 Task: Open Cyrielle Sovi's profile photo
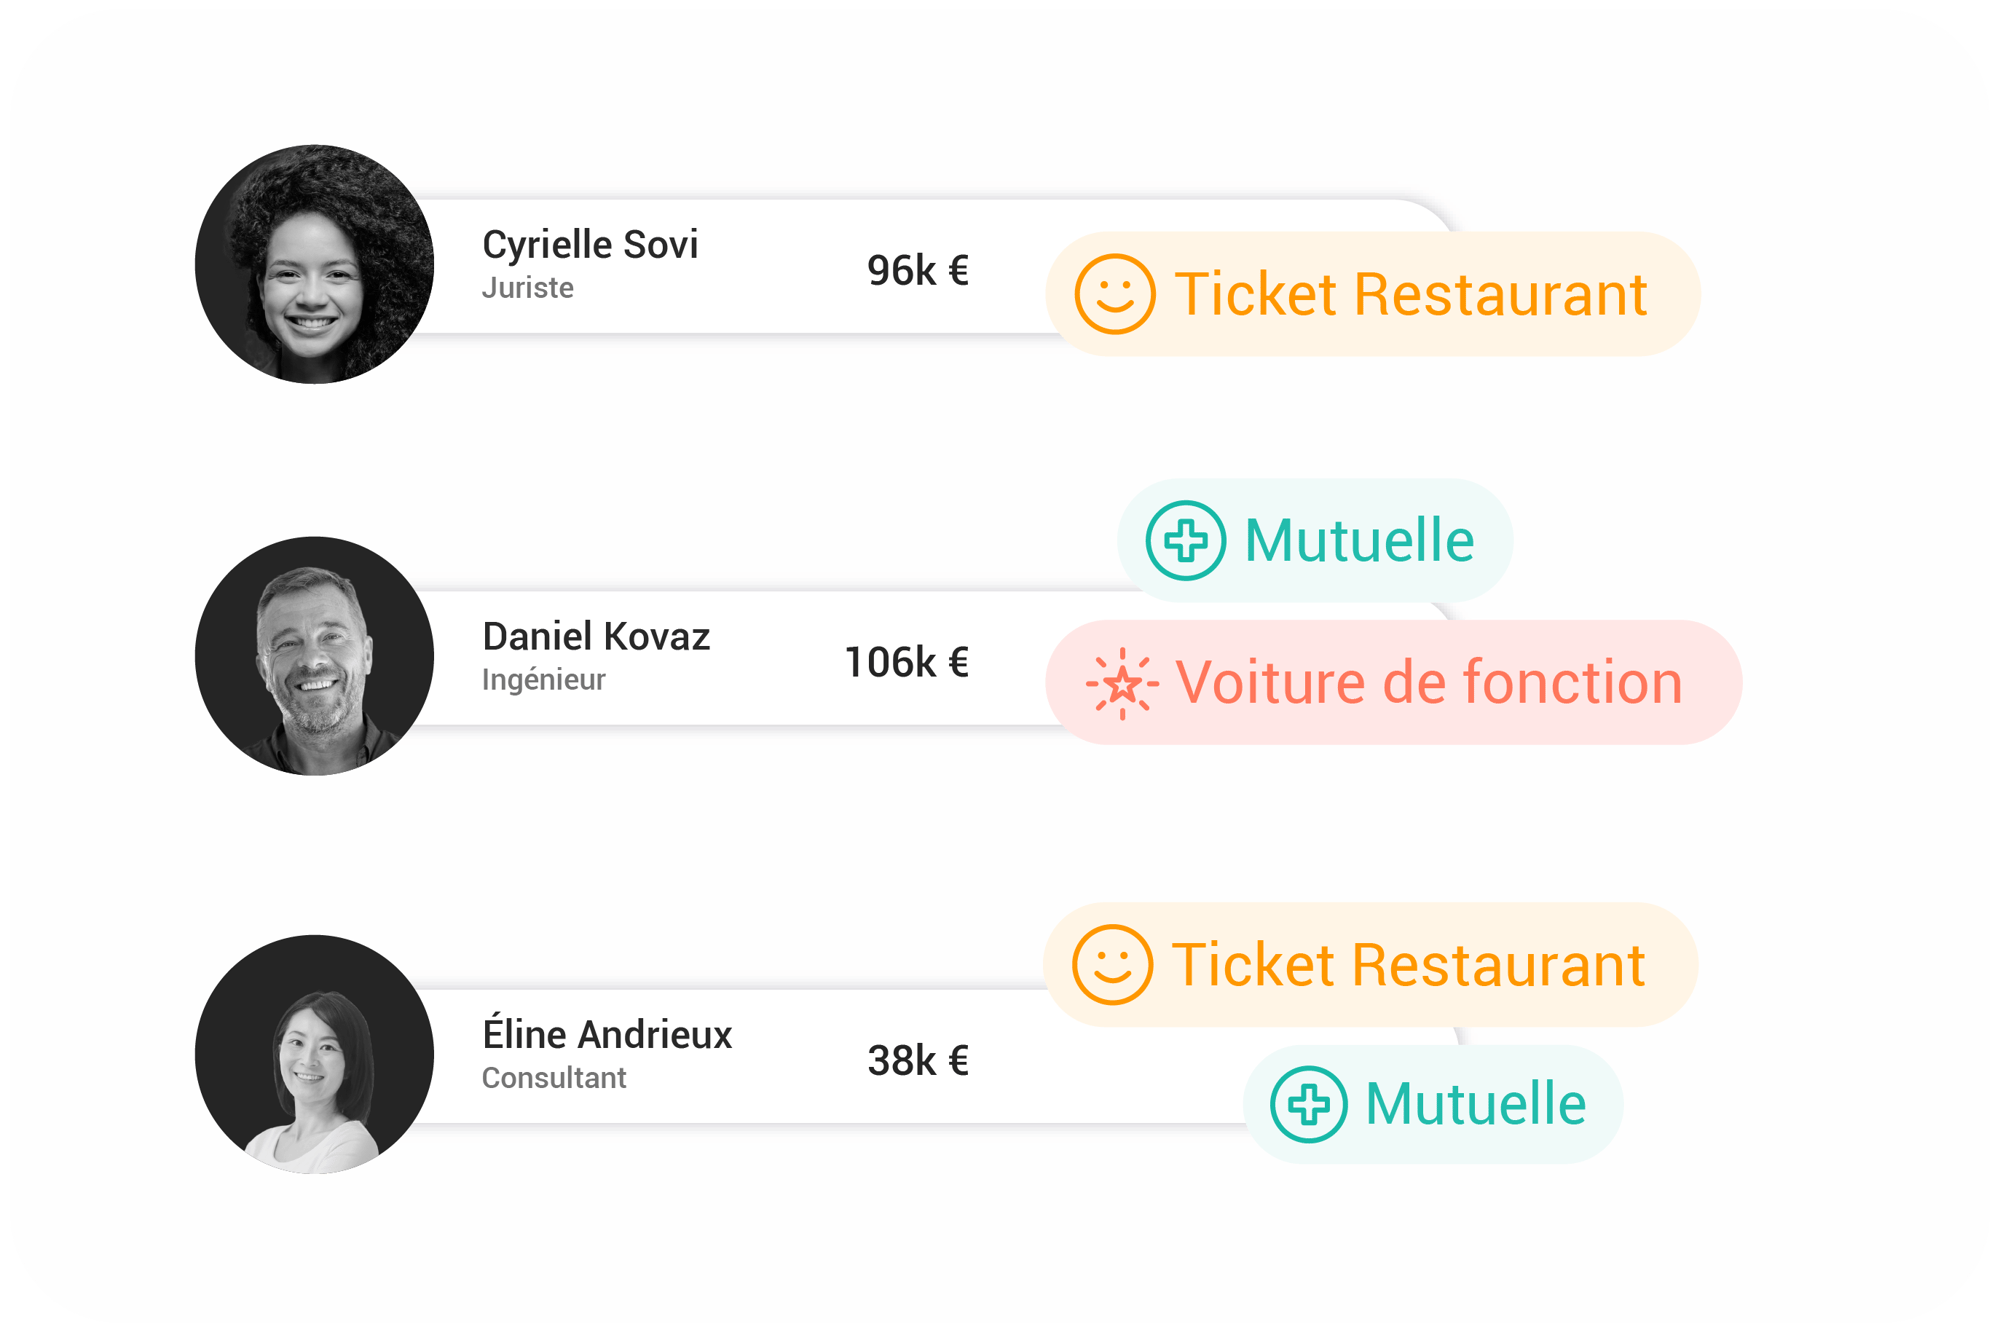coord(314,264)
